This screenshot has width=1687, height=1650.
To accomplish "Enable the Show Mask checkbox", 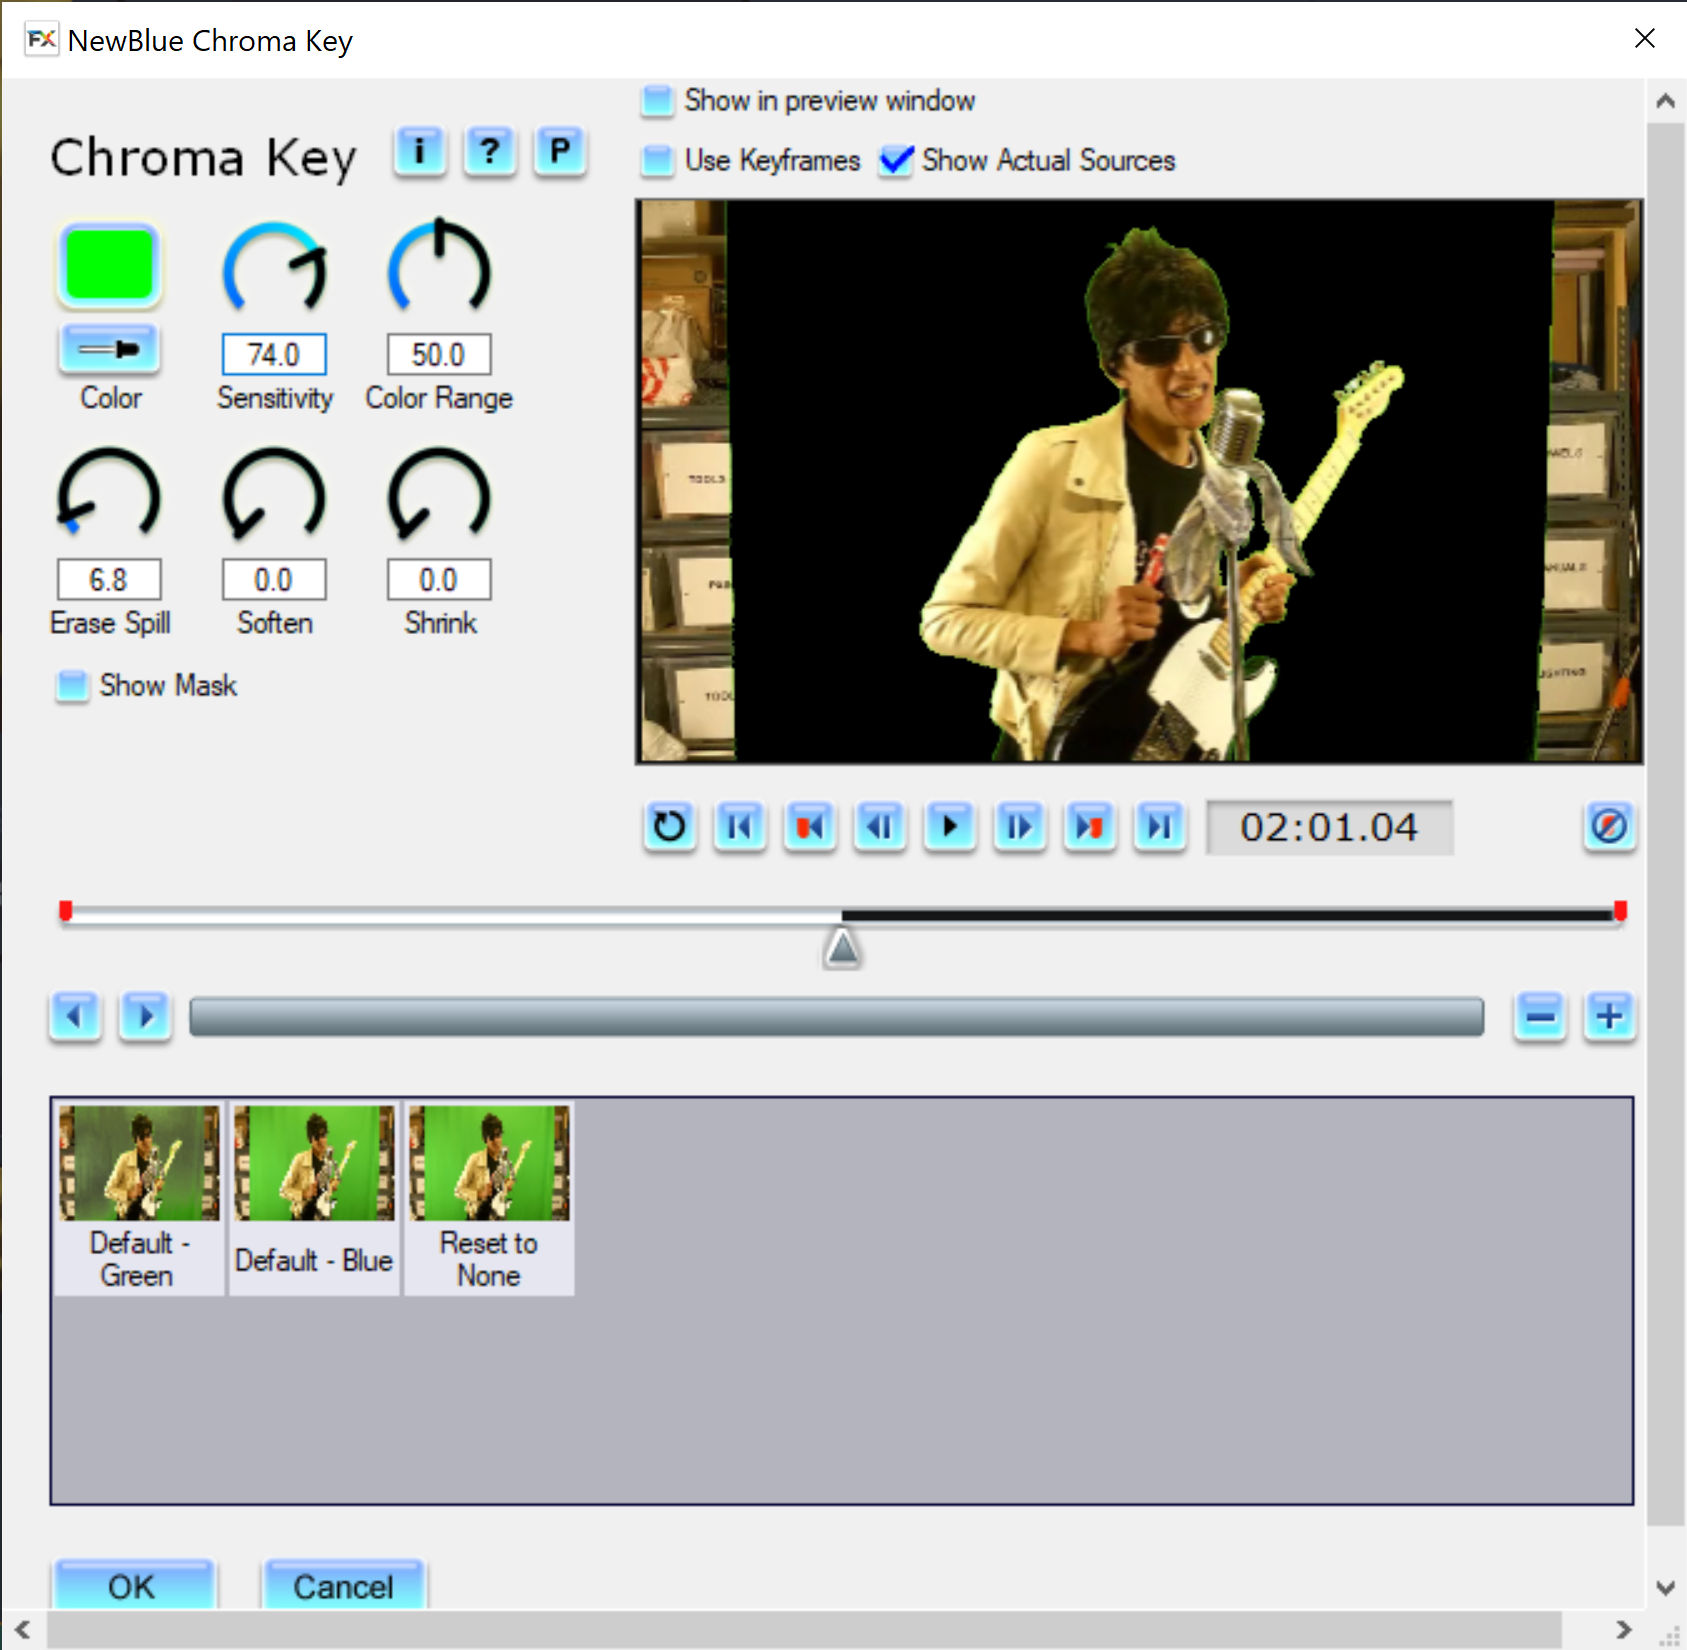I will click(72, 686).
